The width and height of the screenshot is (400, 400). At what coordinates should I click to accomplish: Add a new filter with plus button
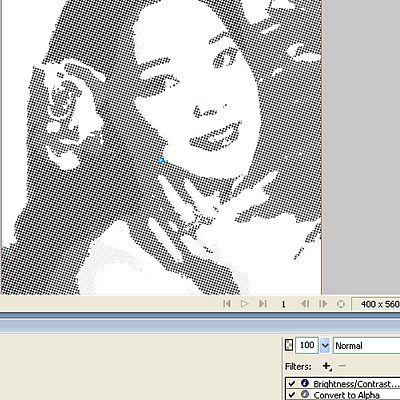coord(327,366)
